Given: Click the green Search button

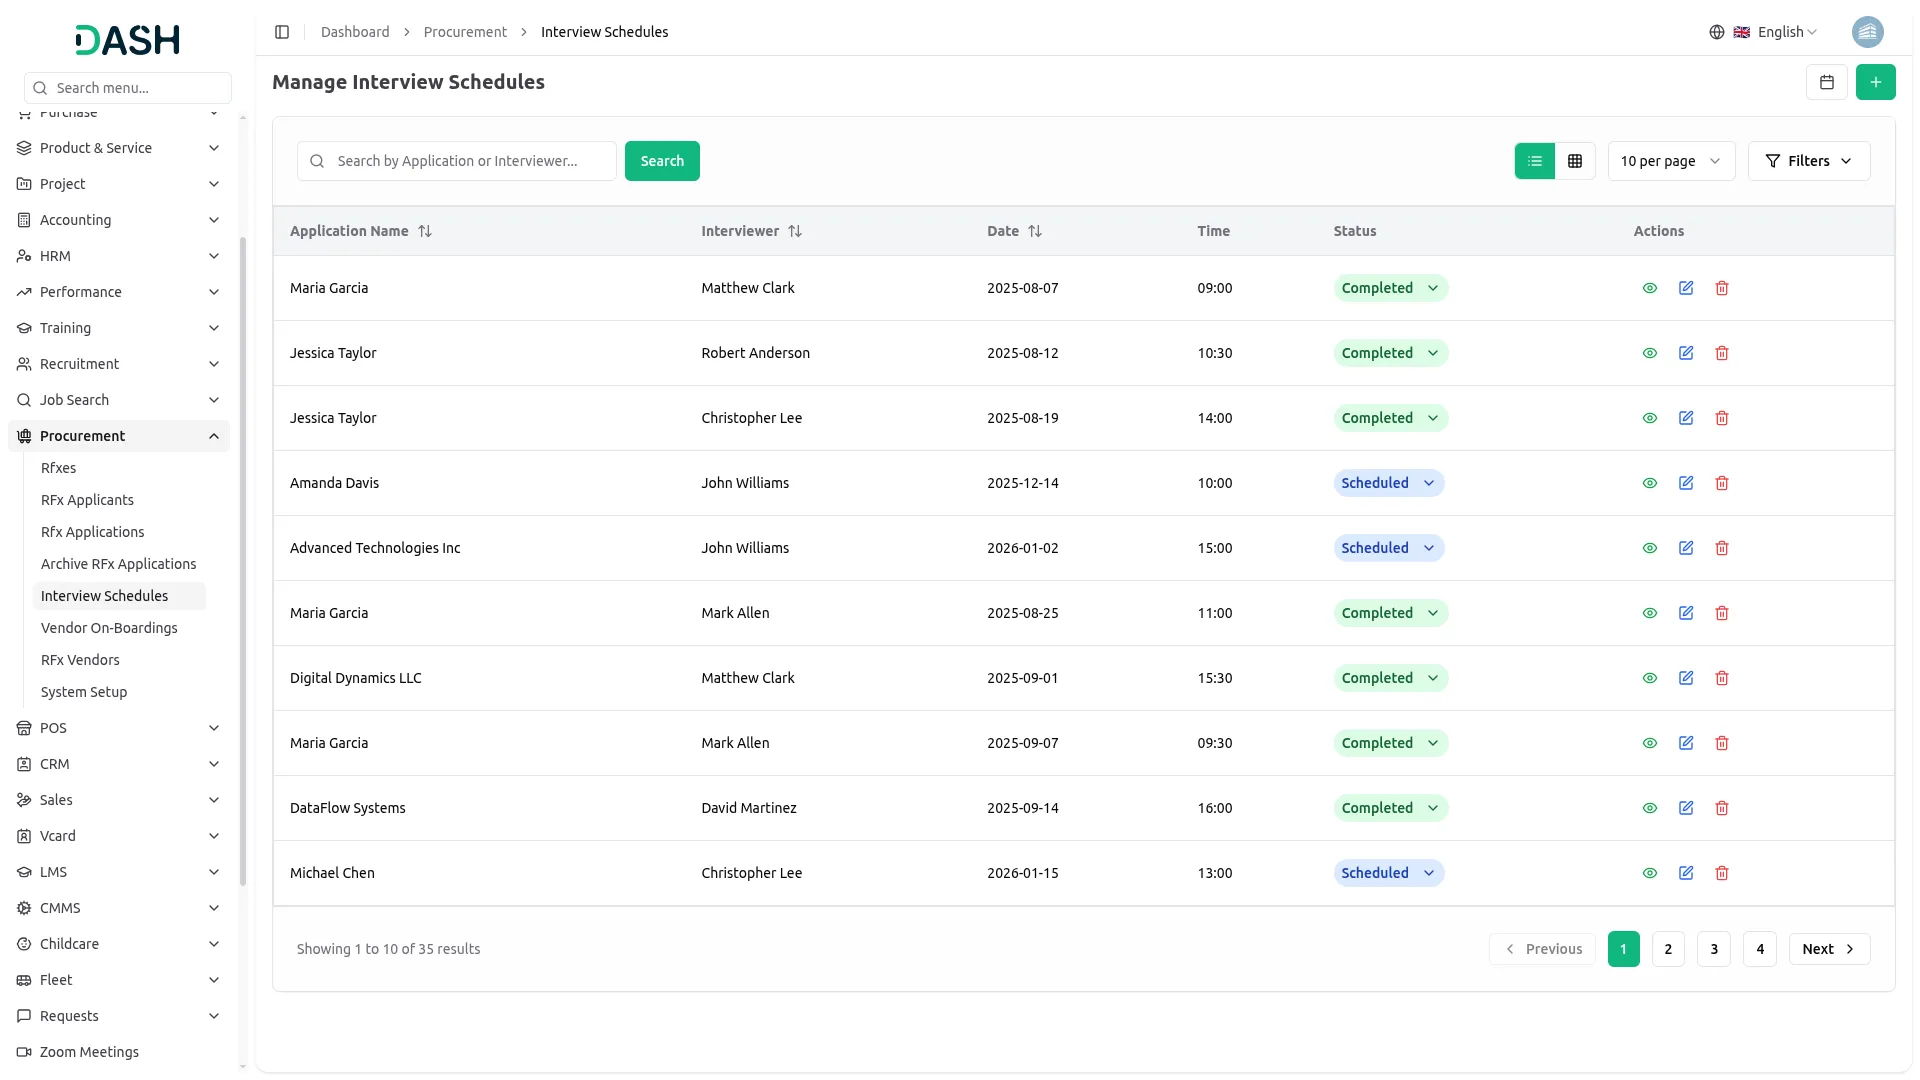Looking at the screenshot, I should [661, 161].
